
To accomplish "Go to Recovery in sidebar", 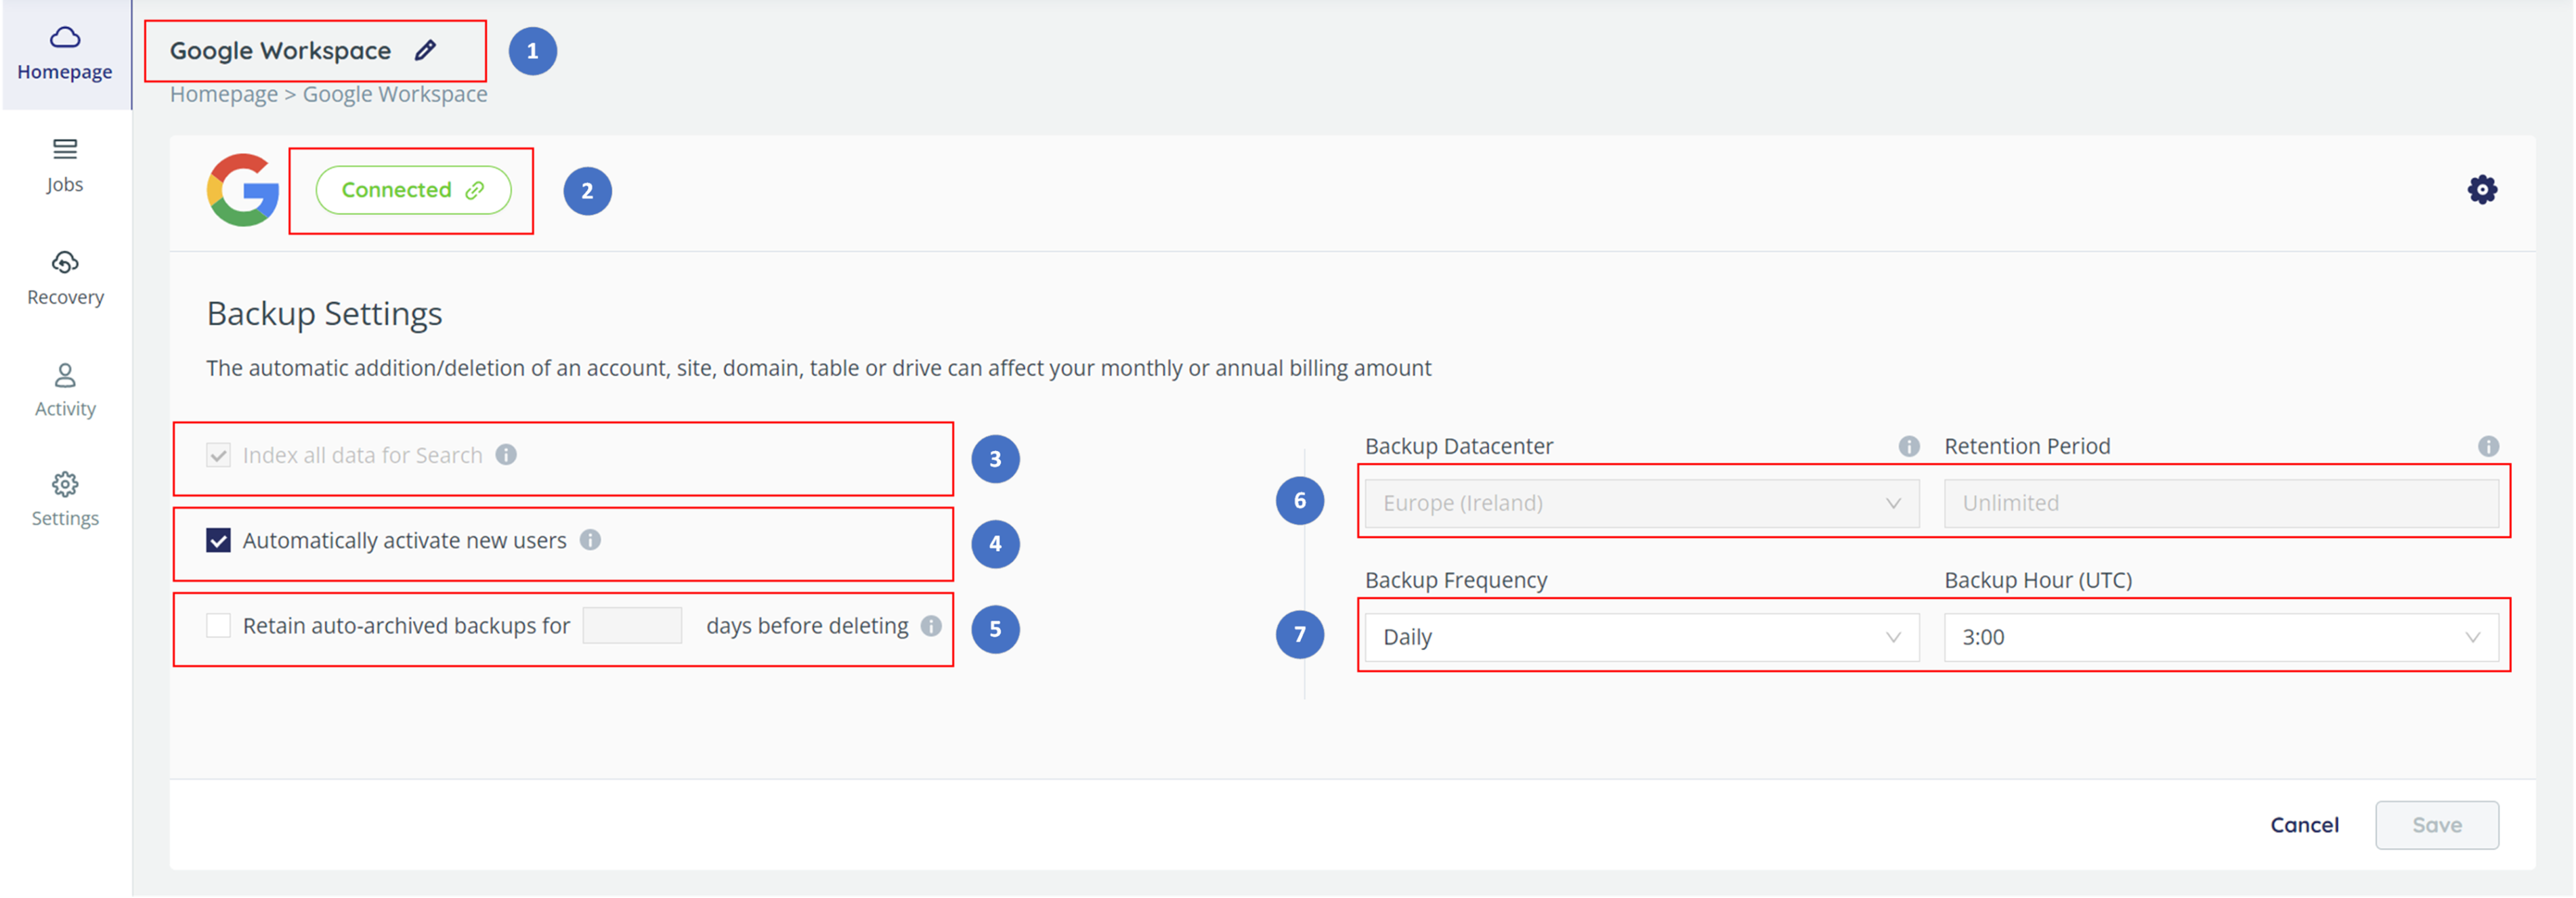I will pyautogui.click(x=65, y=278).
